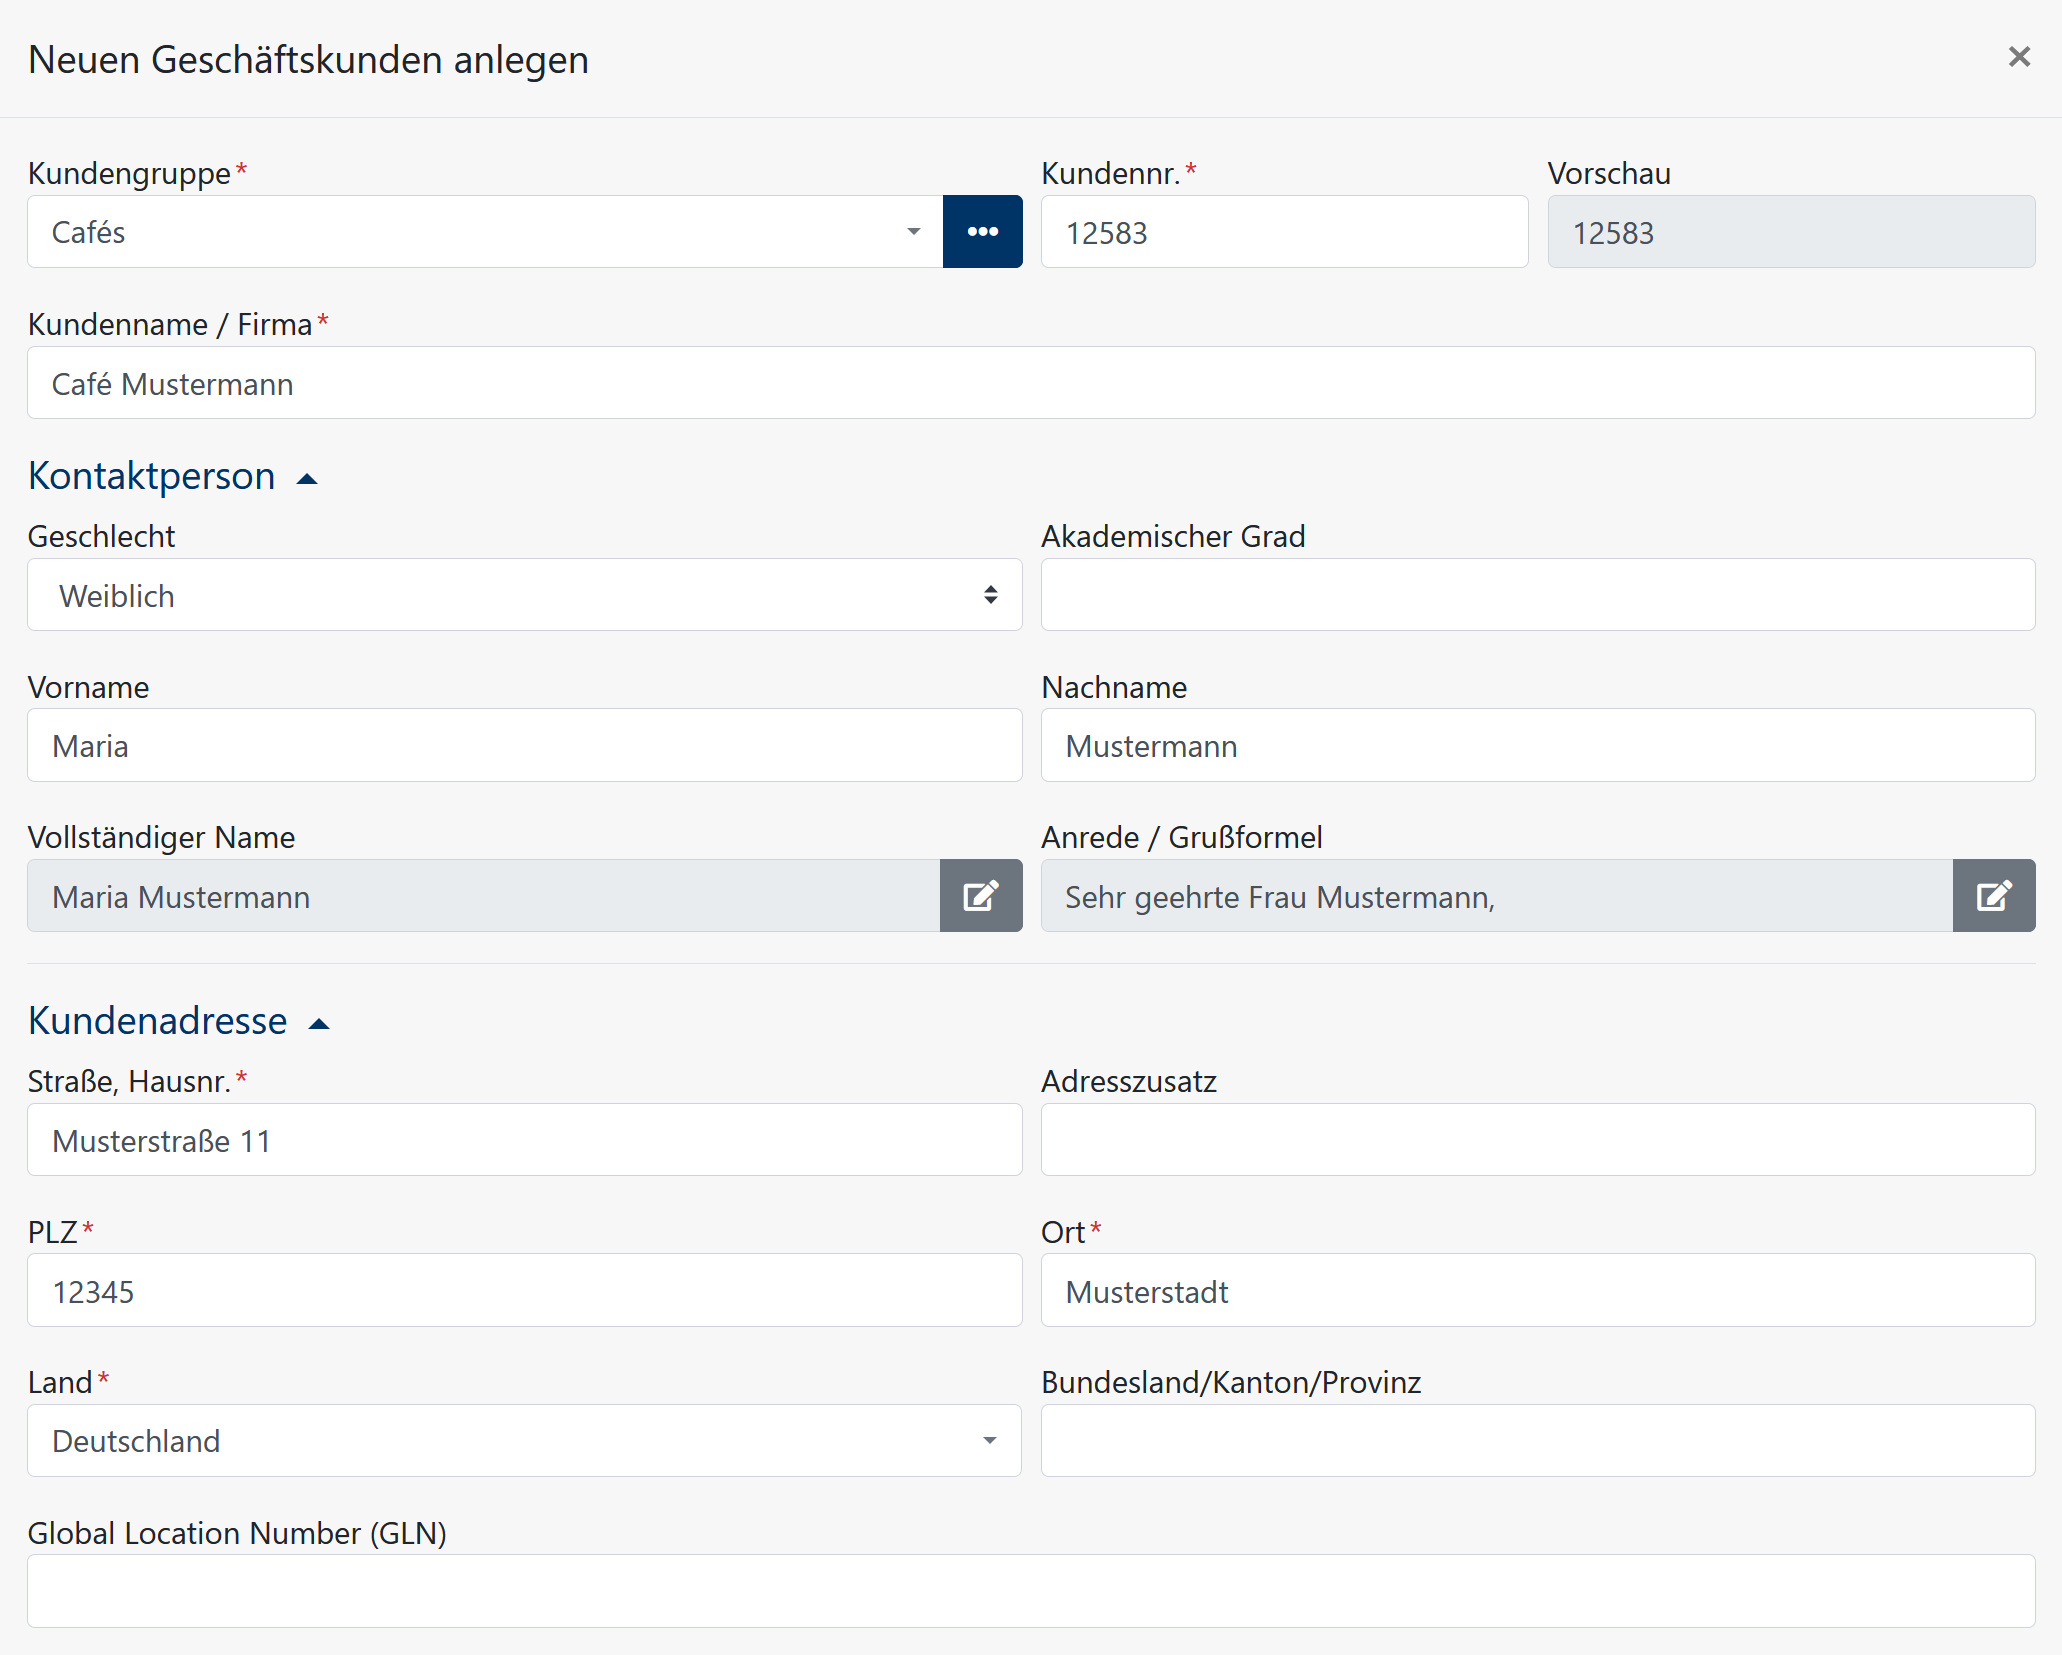Focus the Bundesland/Kanton/Provinz field
The image size is (2062, 1655).
(x=1538, y=1441)
